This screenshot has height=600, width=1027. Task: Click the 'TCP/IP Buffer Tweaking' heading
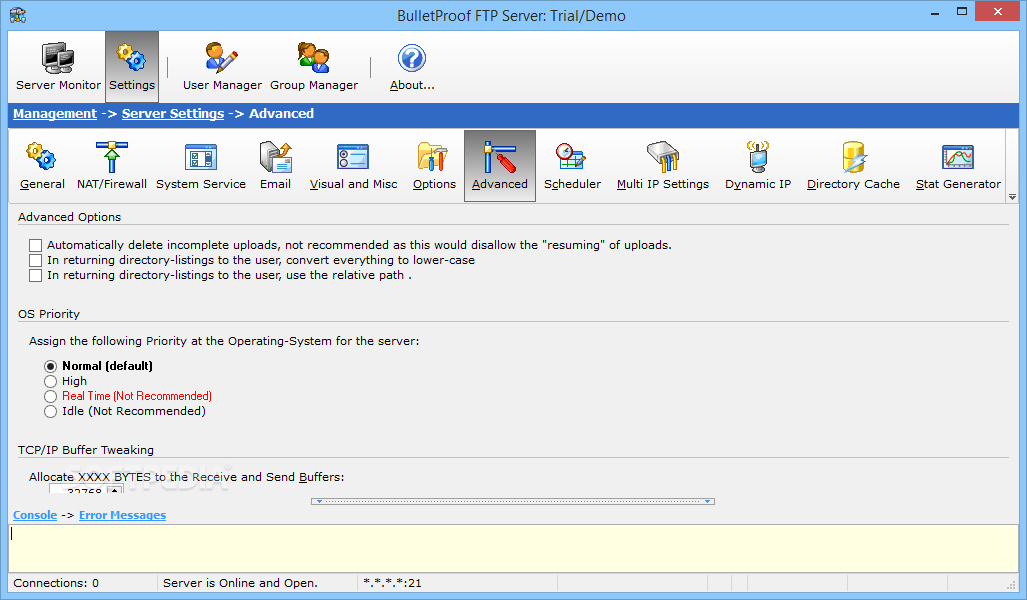[86, 450]
